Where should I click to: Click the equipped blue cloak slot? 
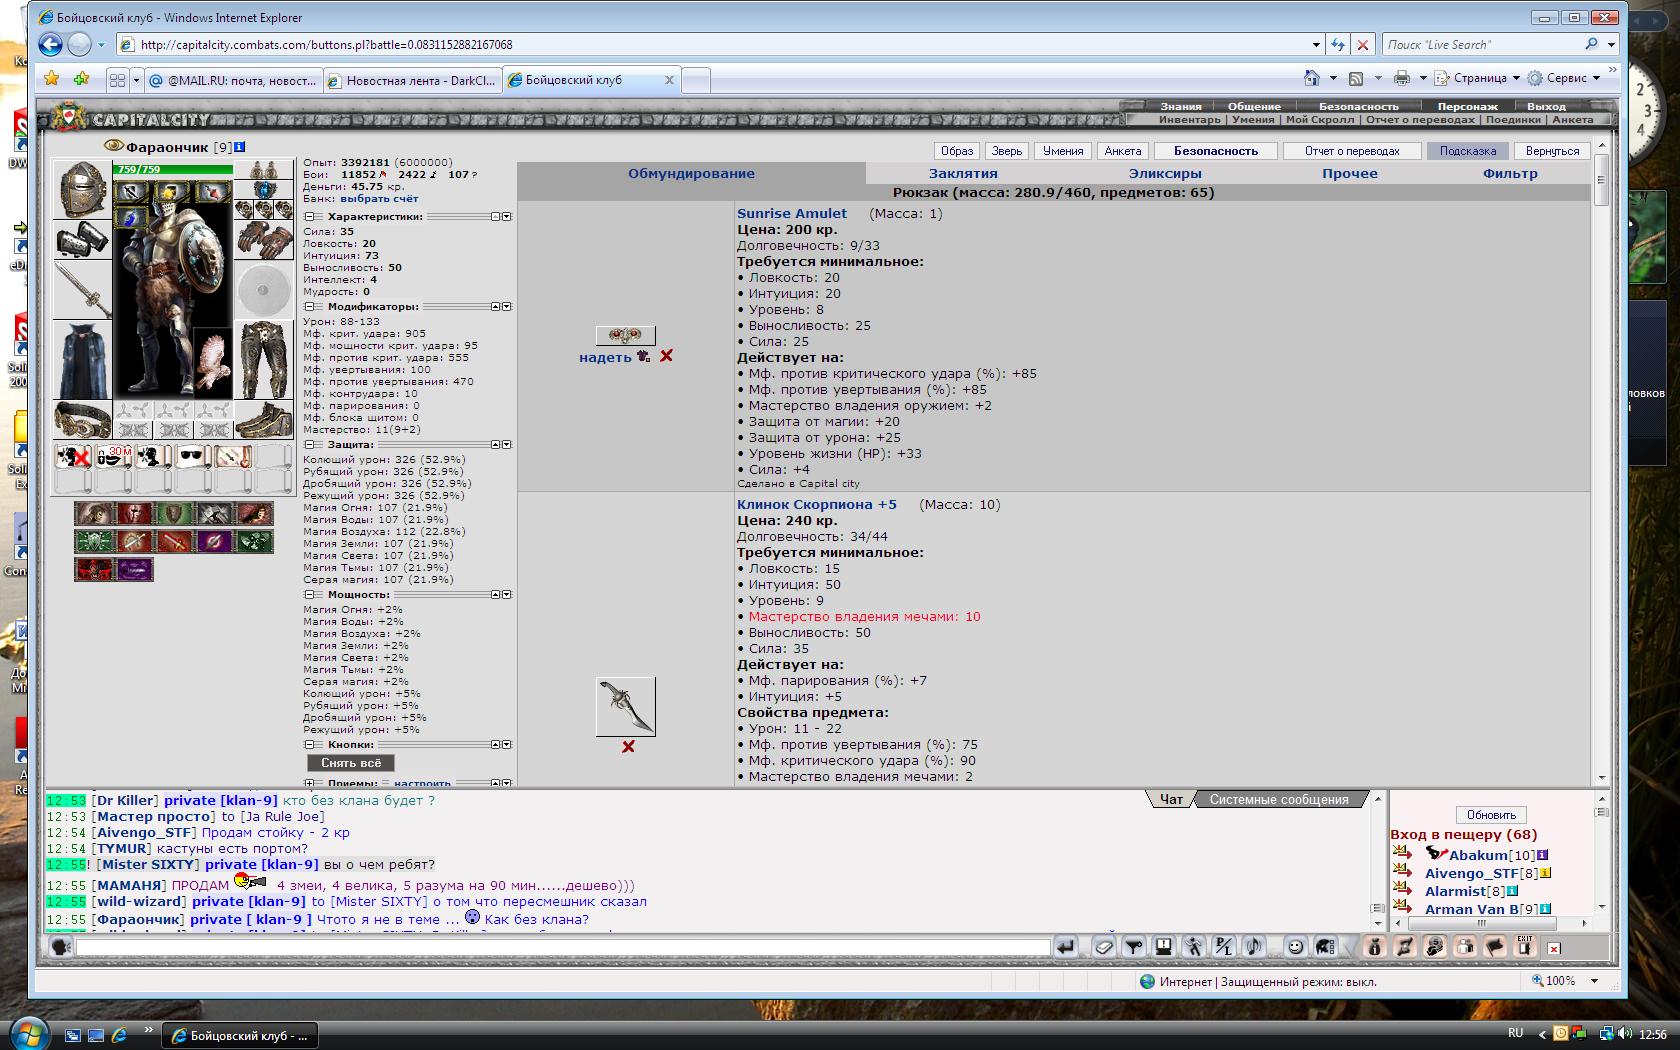[82, 360]
